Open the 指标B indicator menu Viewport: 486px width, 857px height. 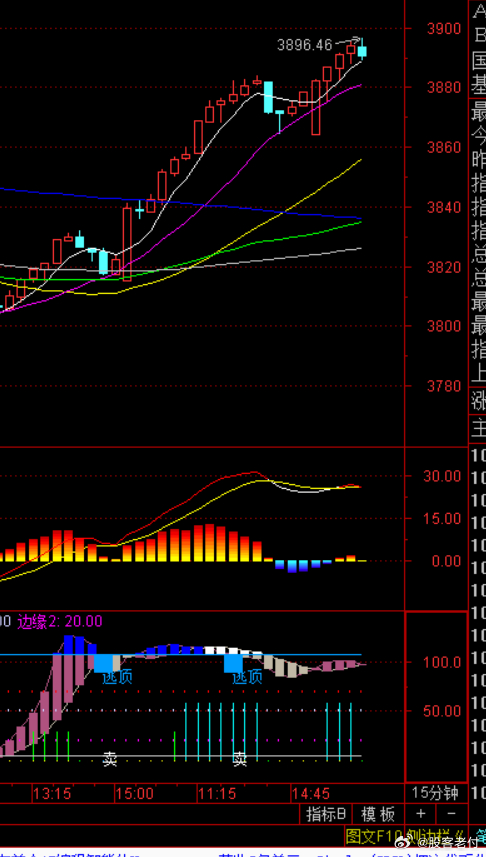tap(325, 814)
